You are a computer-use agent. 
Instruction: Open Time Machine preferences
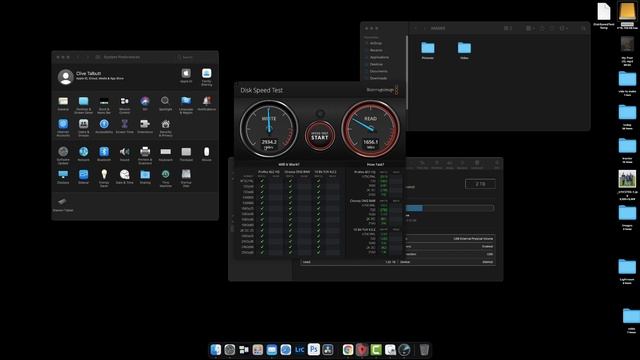pos(165,178)
